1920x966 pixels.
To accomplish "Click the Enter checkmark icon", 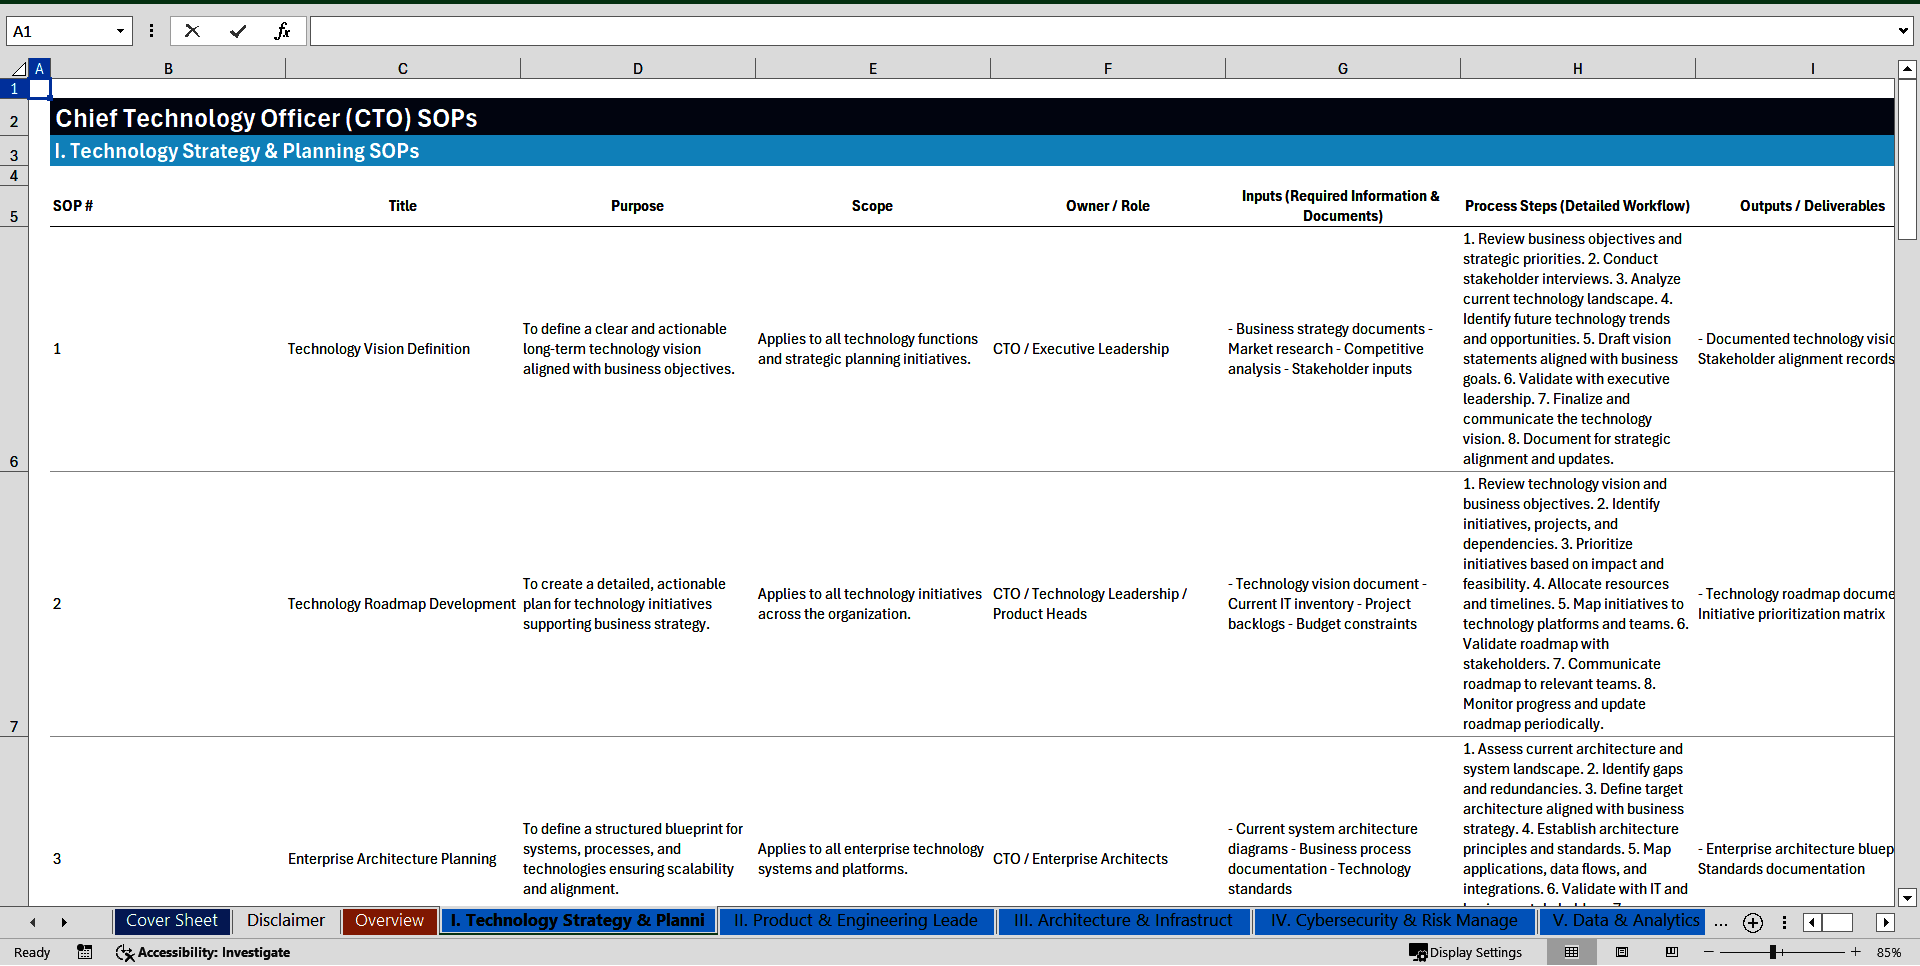I will (x=238, y=31).
